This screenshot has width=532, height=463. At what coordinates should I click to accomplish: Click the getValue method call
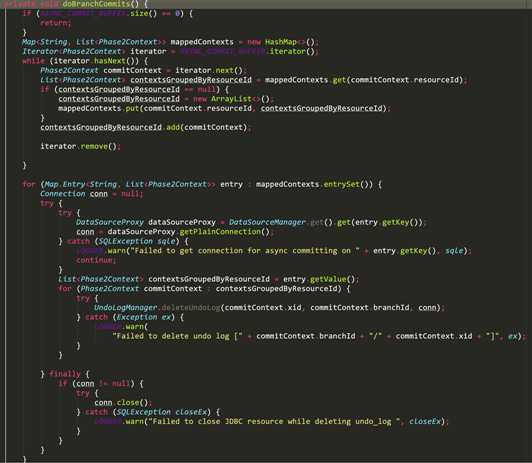click(x=328, y=279)
